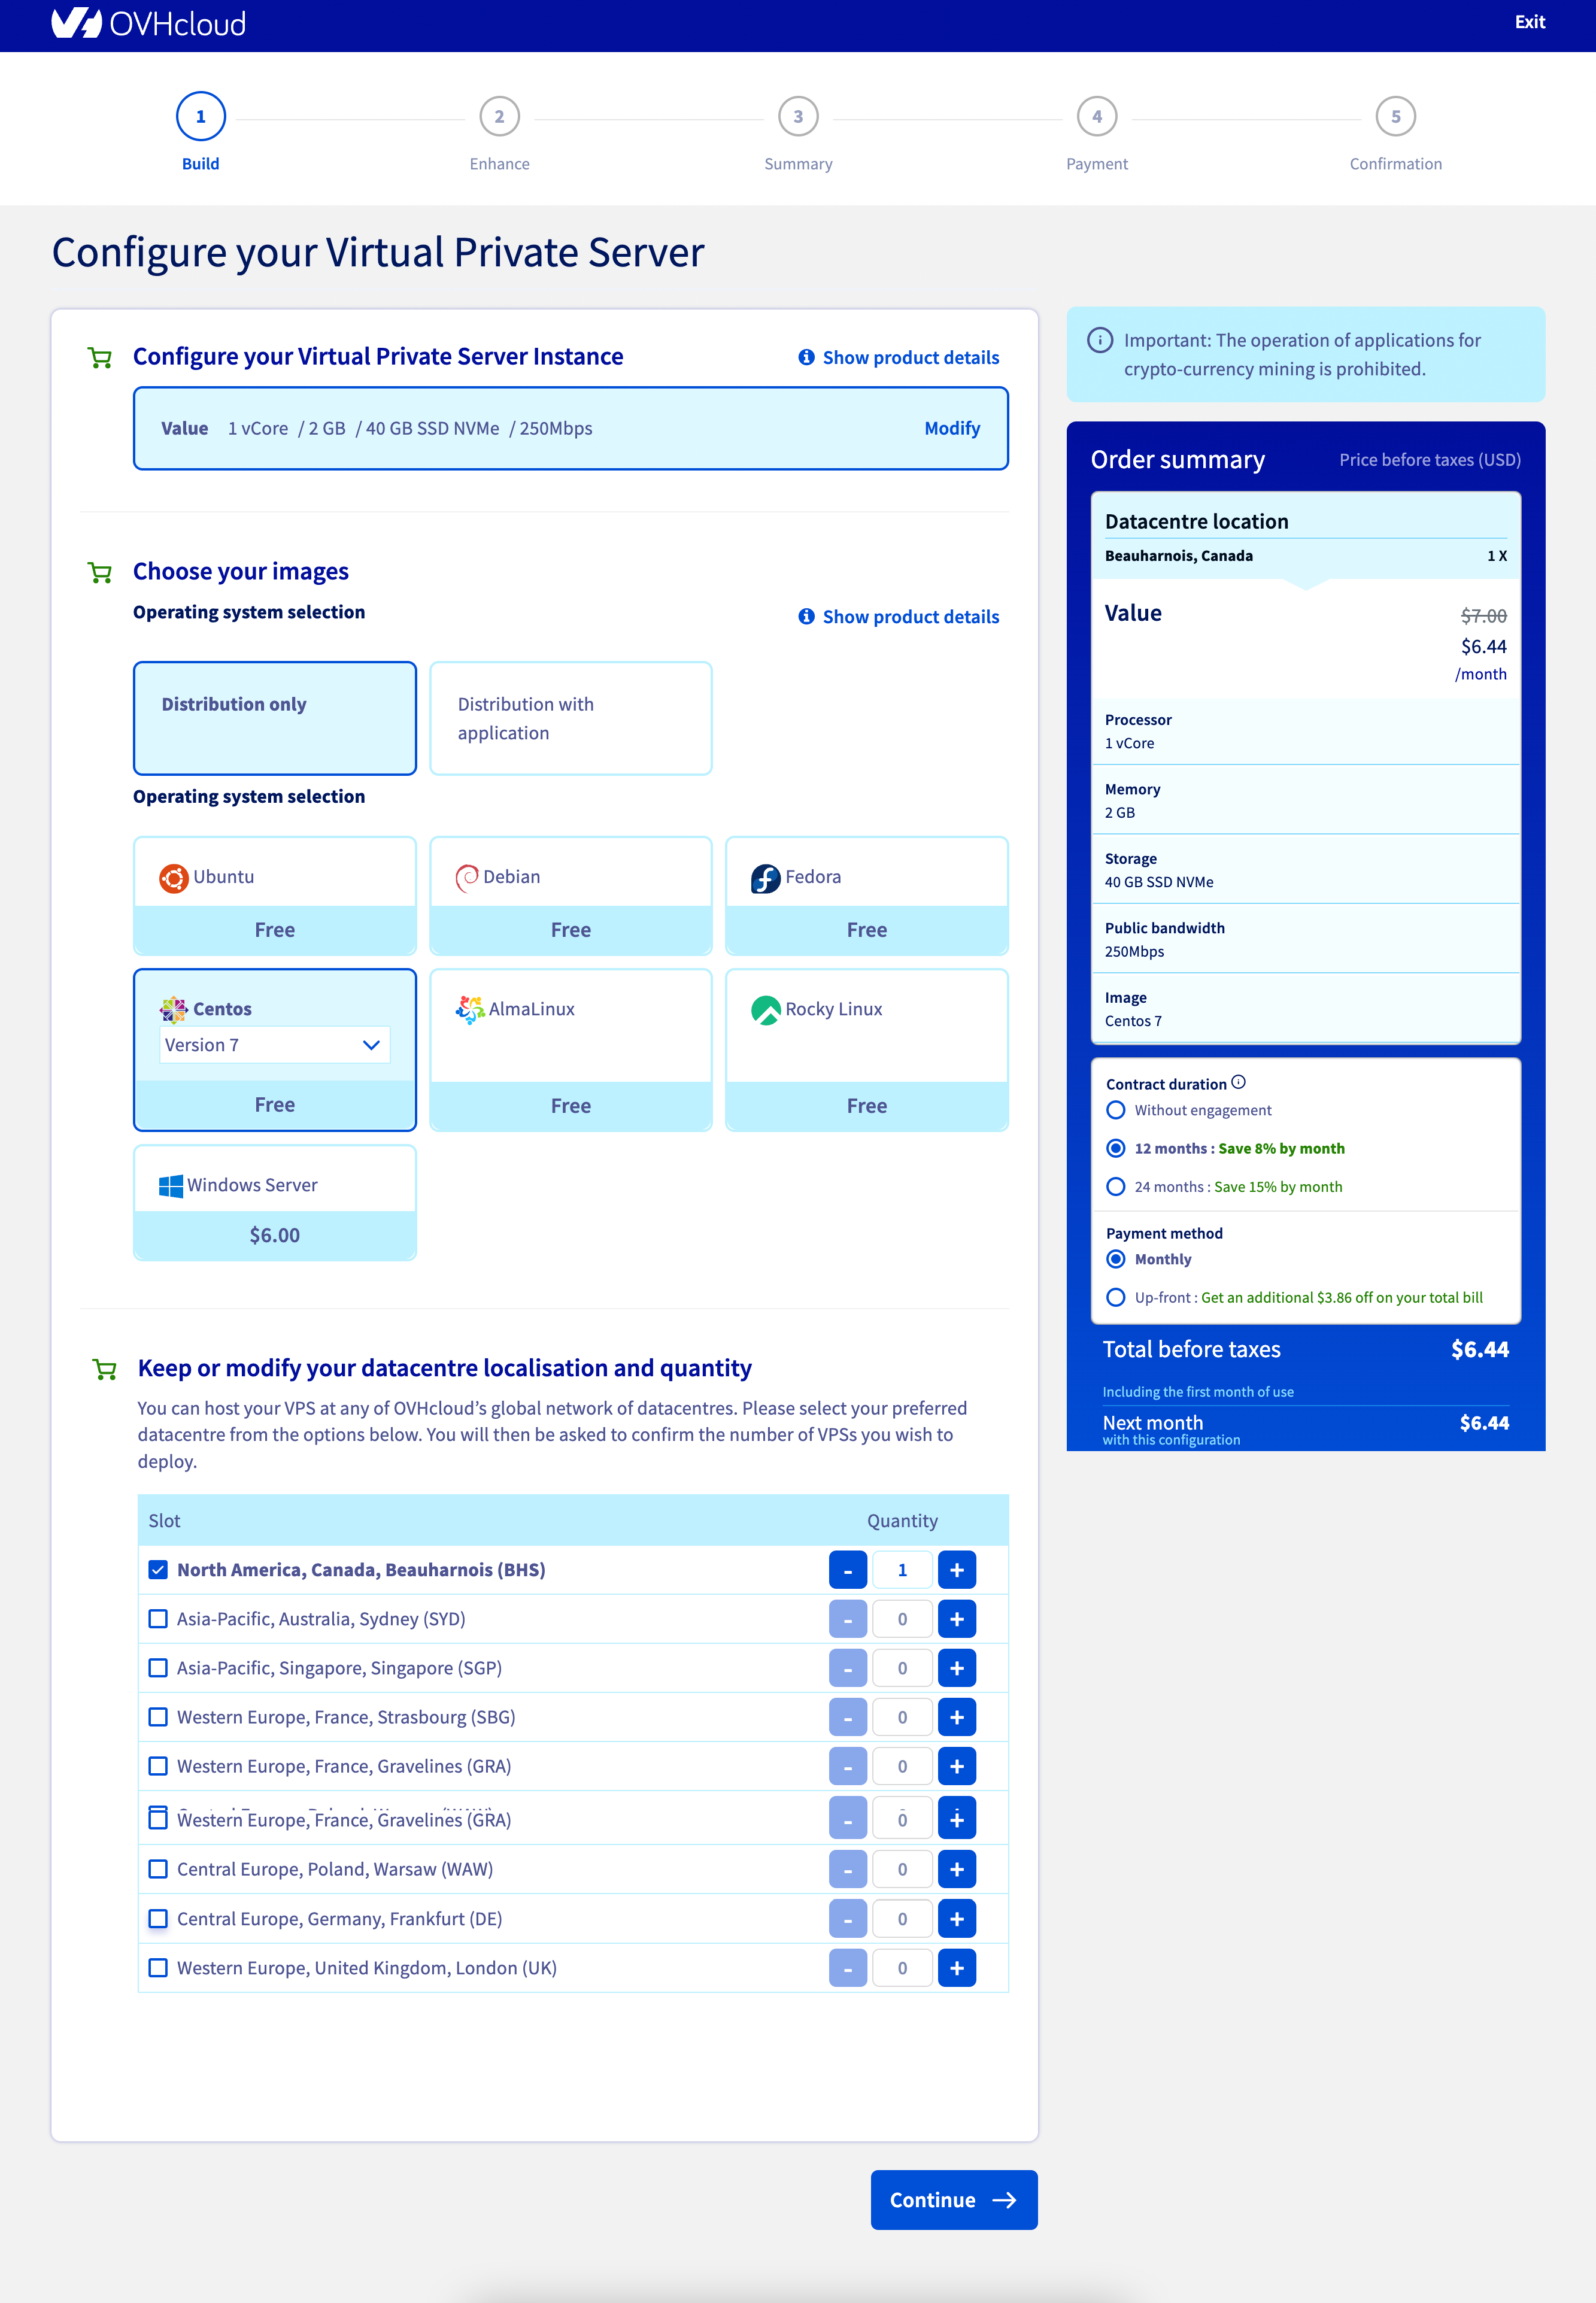The height and width of the screenshot is (2303, 1596).
Task: Click minus for London (UK) slot
Action: [848, 1968]
